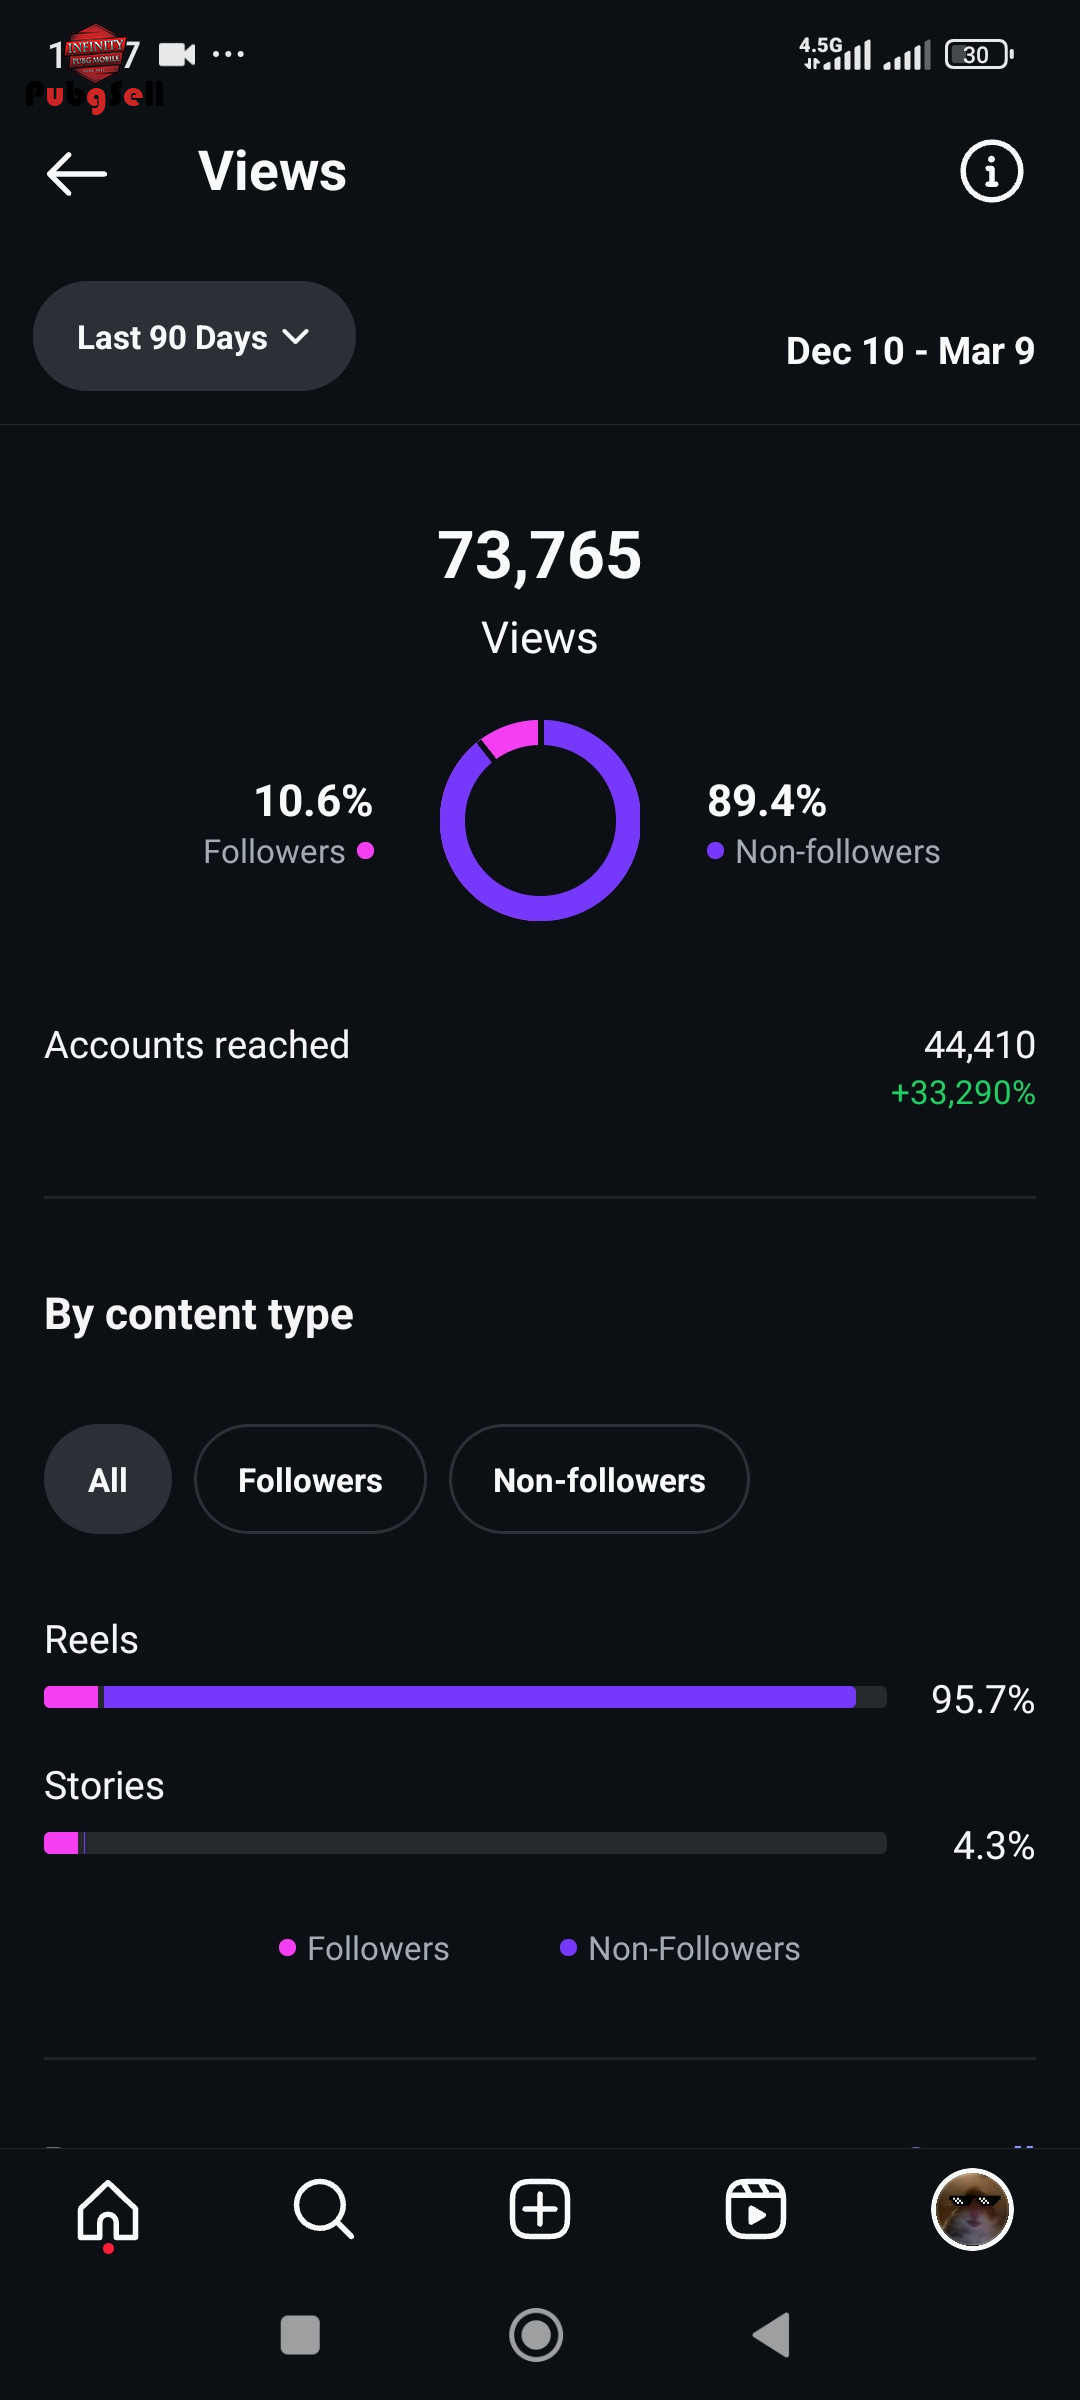The image size is (1080, 2400).
Task: Expand the Last 90 Days dropdown
Action: point(194,337)
